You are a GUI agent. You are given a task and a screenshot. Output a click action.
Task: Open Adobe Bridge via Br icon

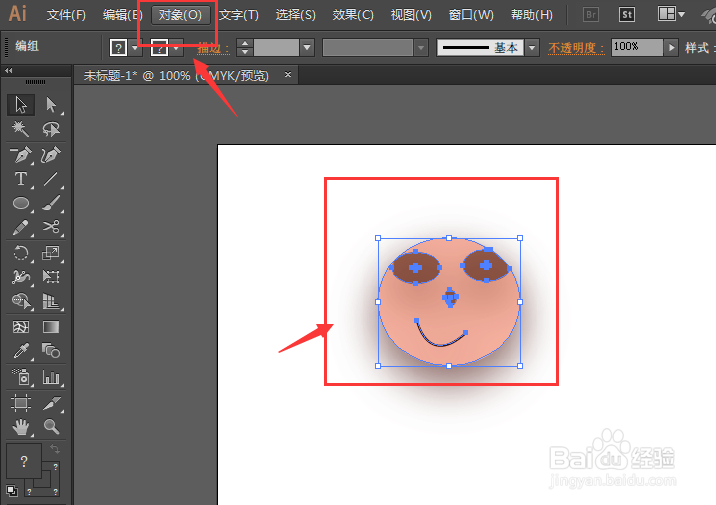(x=591, y=15)
